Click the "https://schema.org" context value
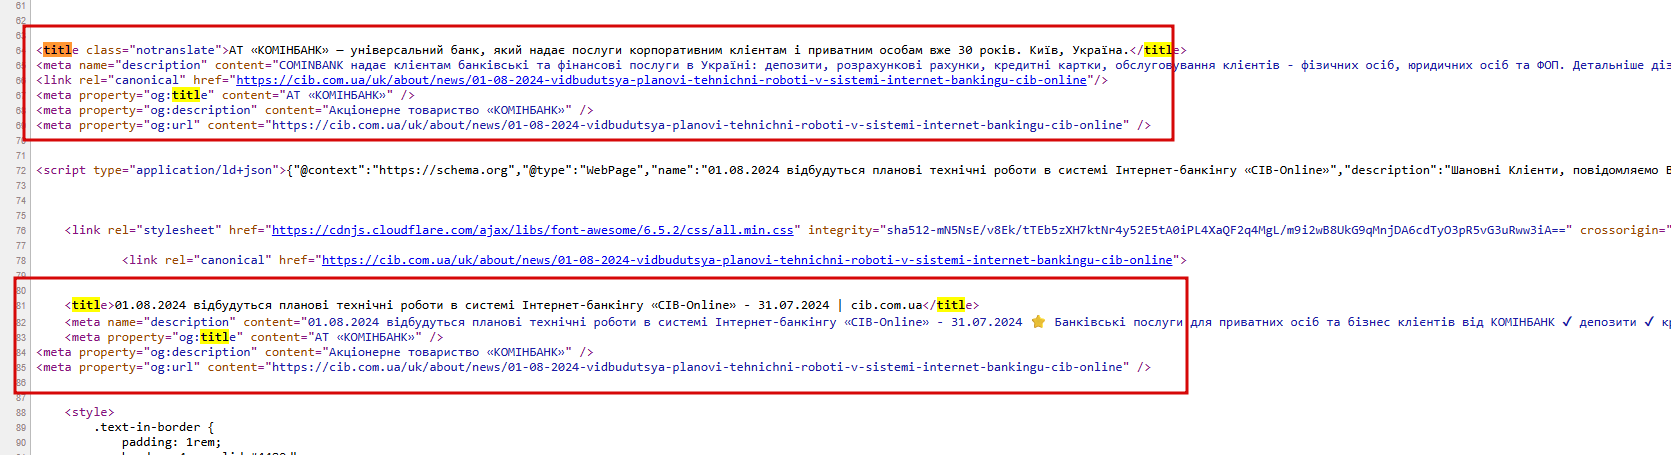1671x455 pixels. (x=443, y=170)
